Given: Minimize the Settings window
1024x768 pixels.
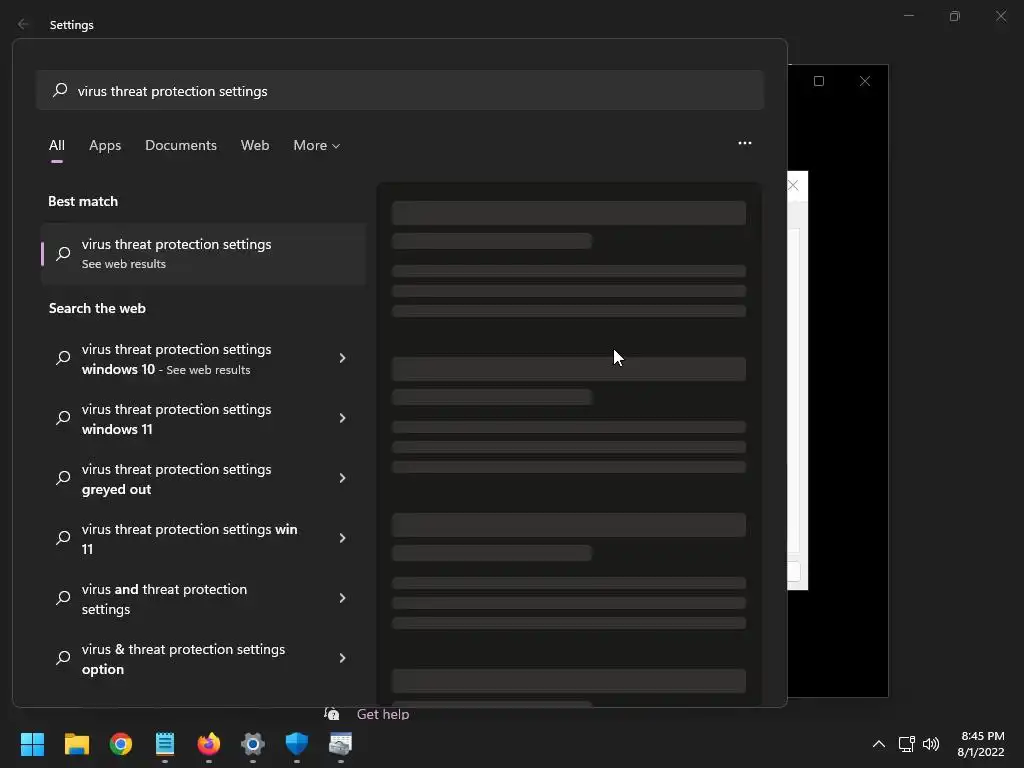Looking at the screenshot, I should (909, 16).
